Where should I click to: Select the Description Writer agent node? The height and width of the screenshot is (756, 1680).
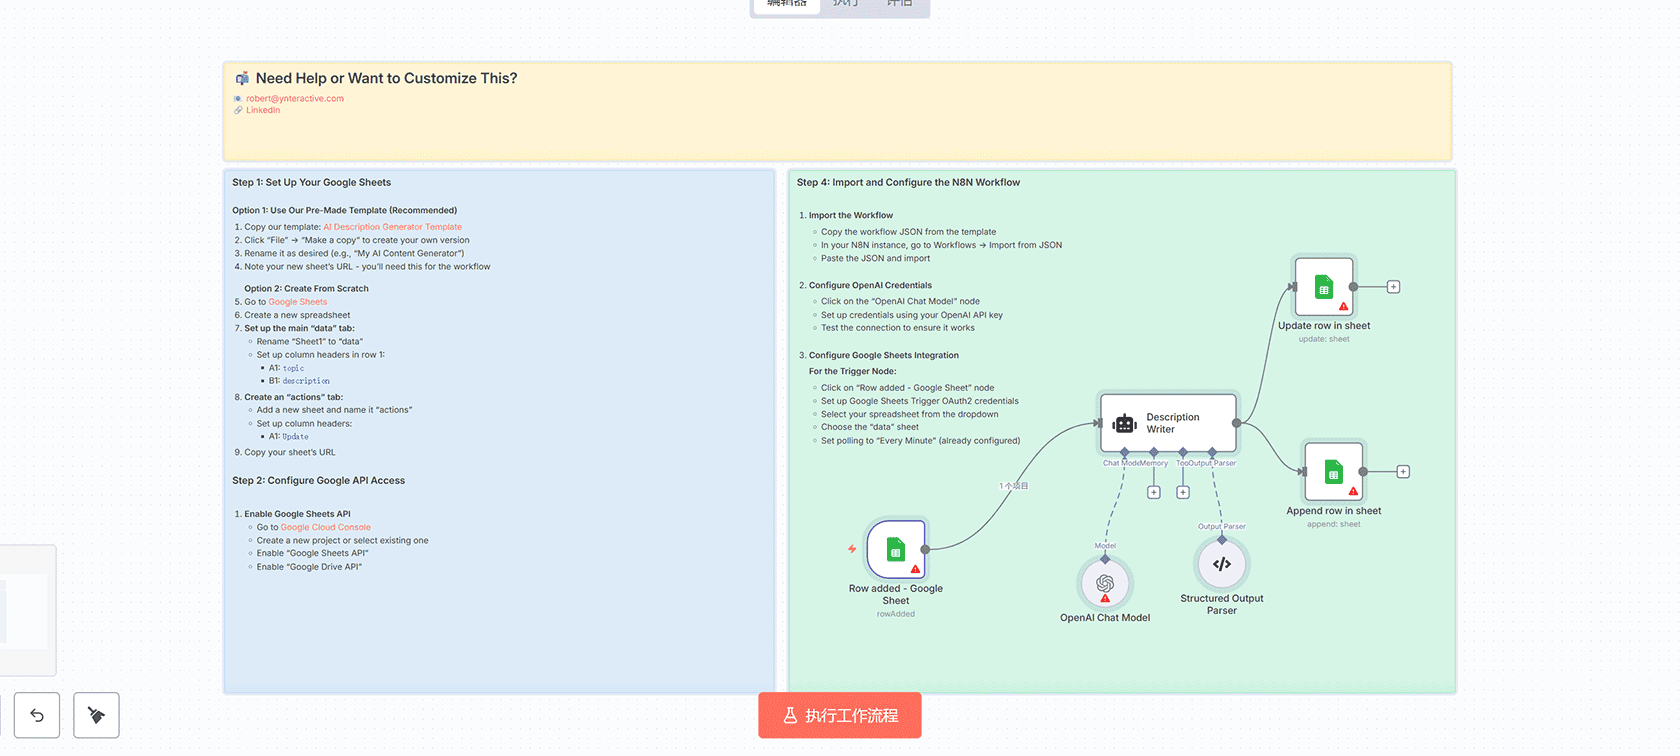coord(1168,423)
